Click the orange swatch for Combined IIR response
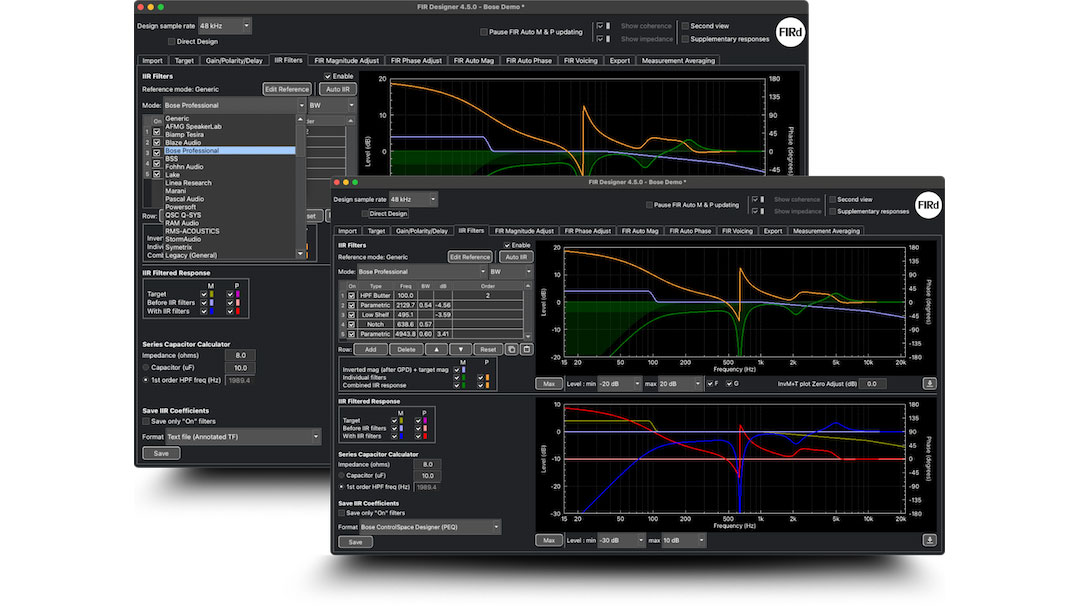The height and width of the screenshot is (608, 1080). tap(488, 385)
